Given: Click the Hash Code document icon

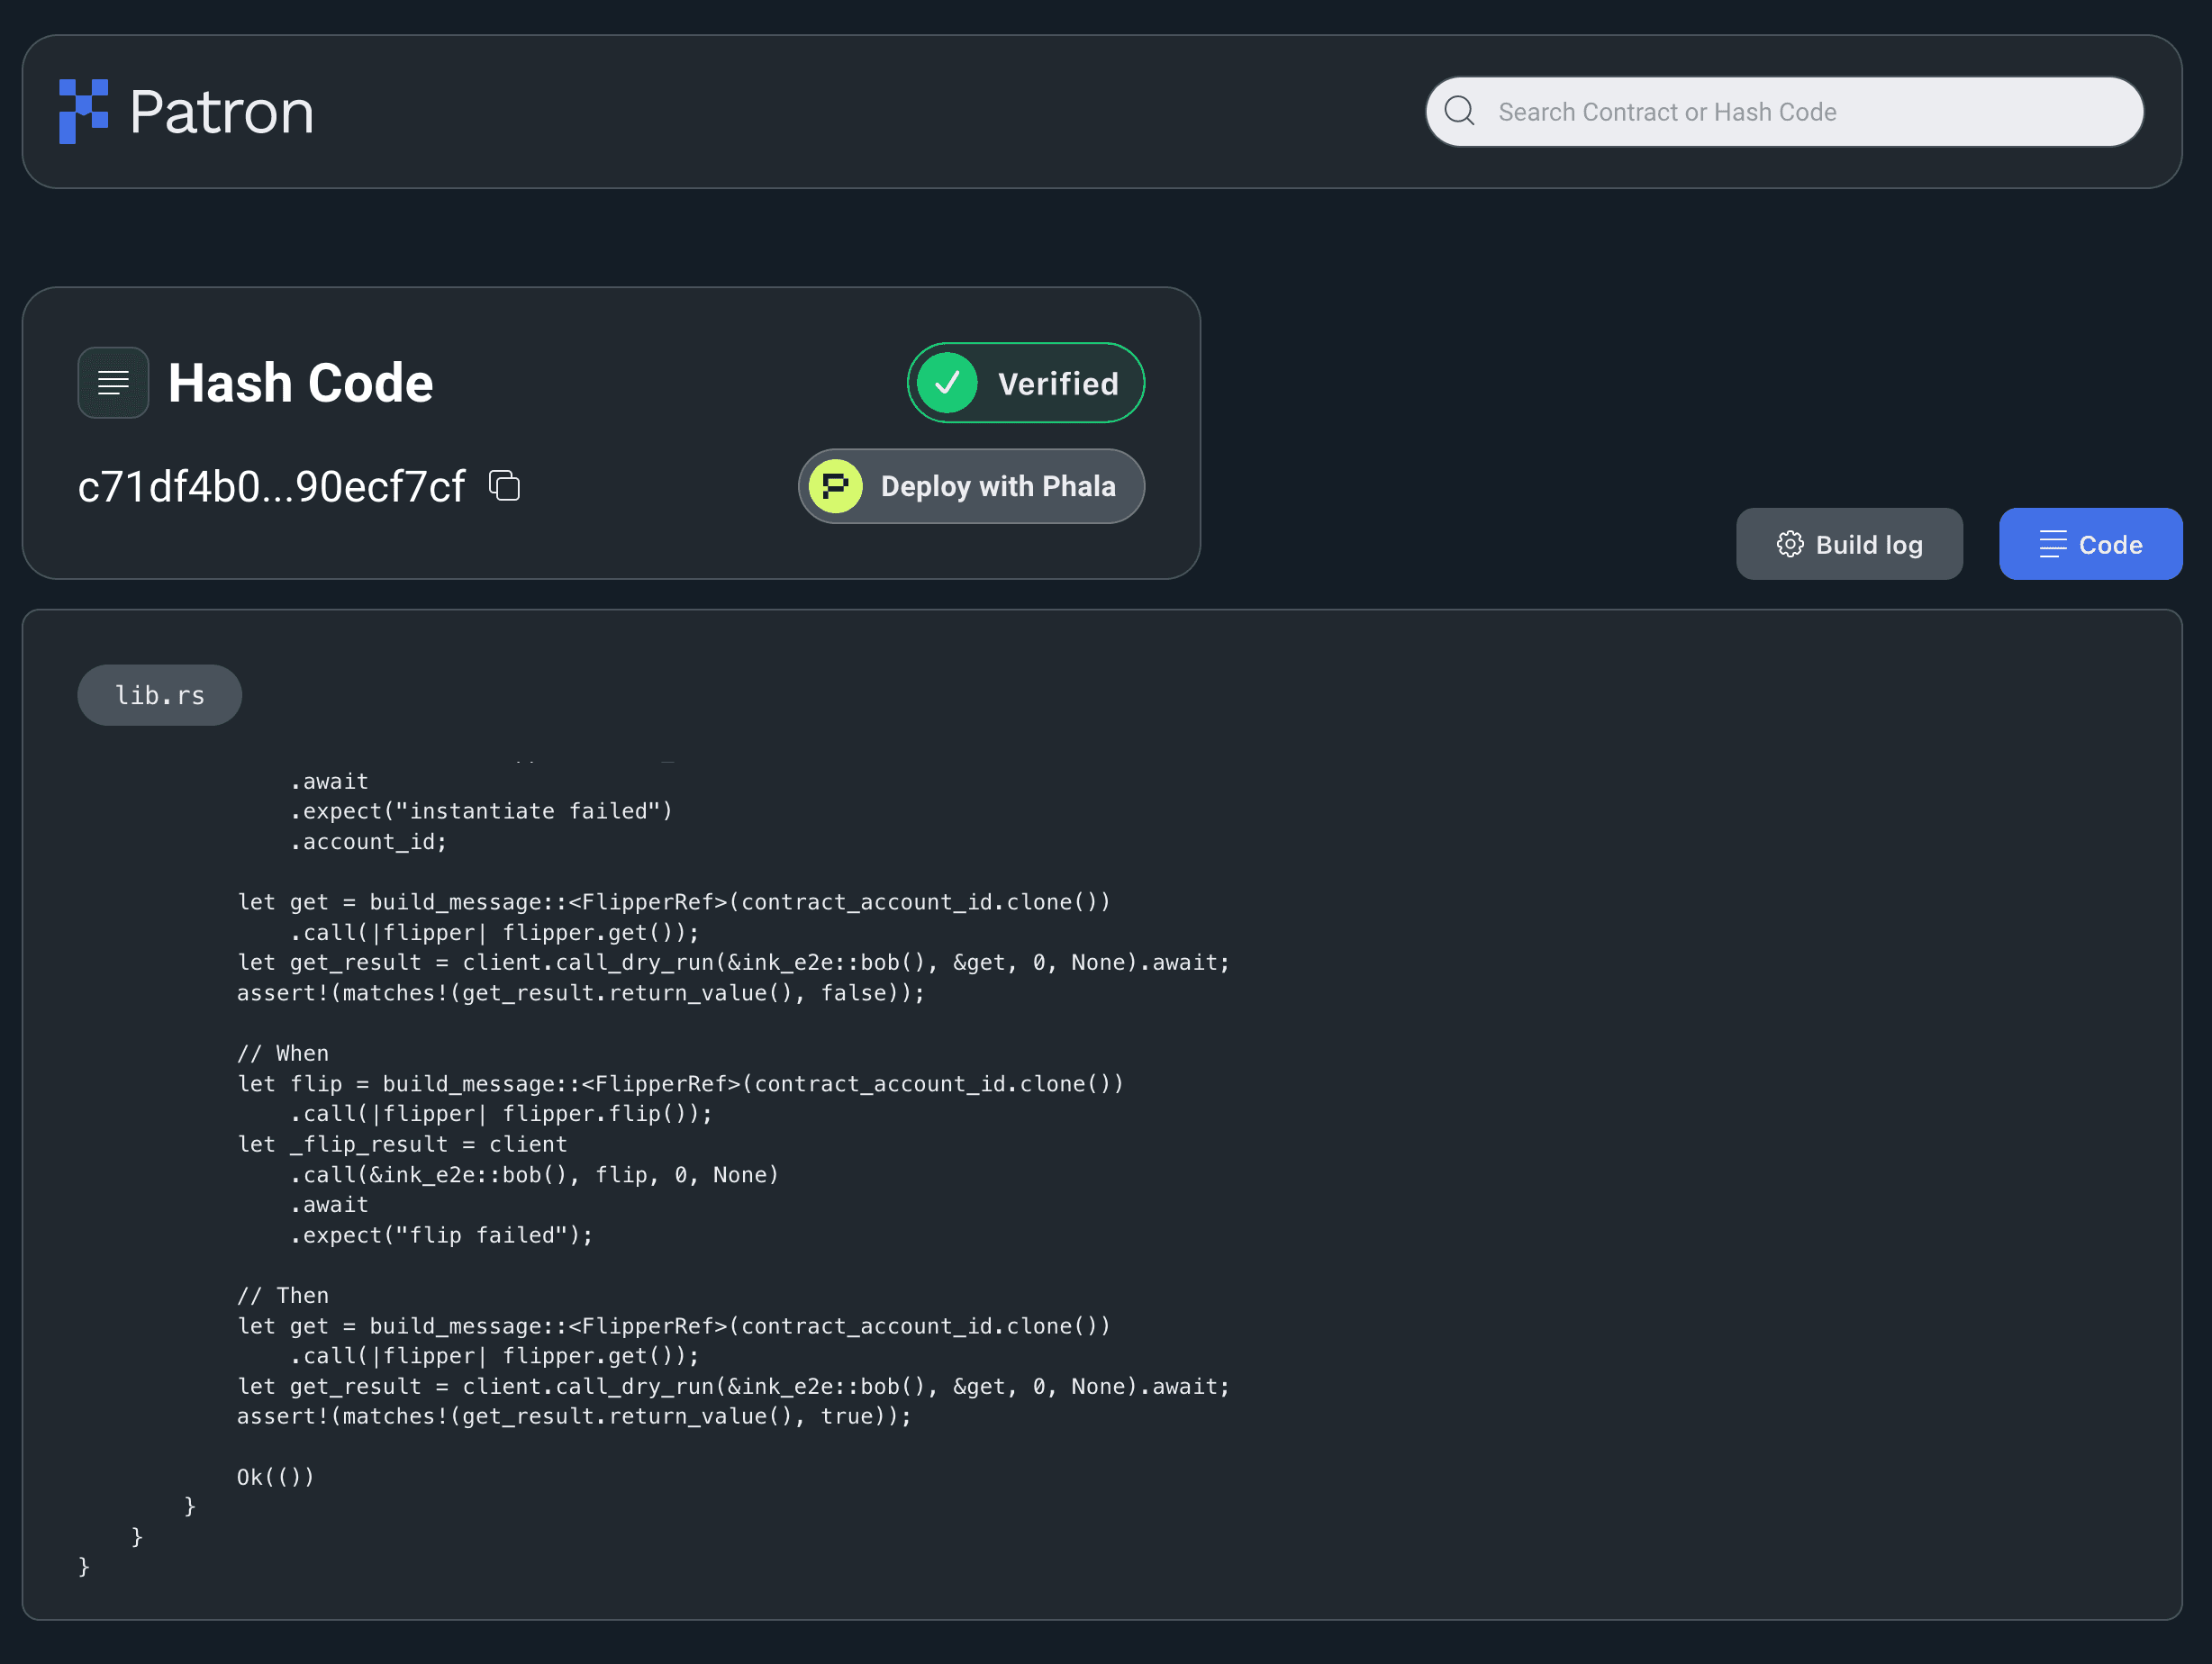Looking at the screenshot, I should [113, 382].
